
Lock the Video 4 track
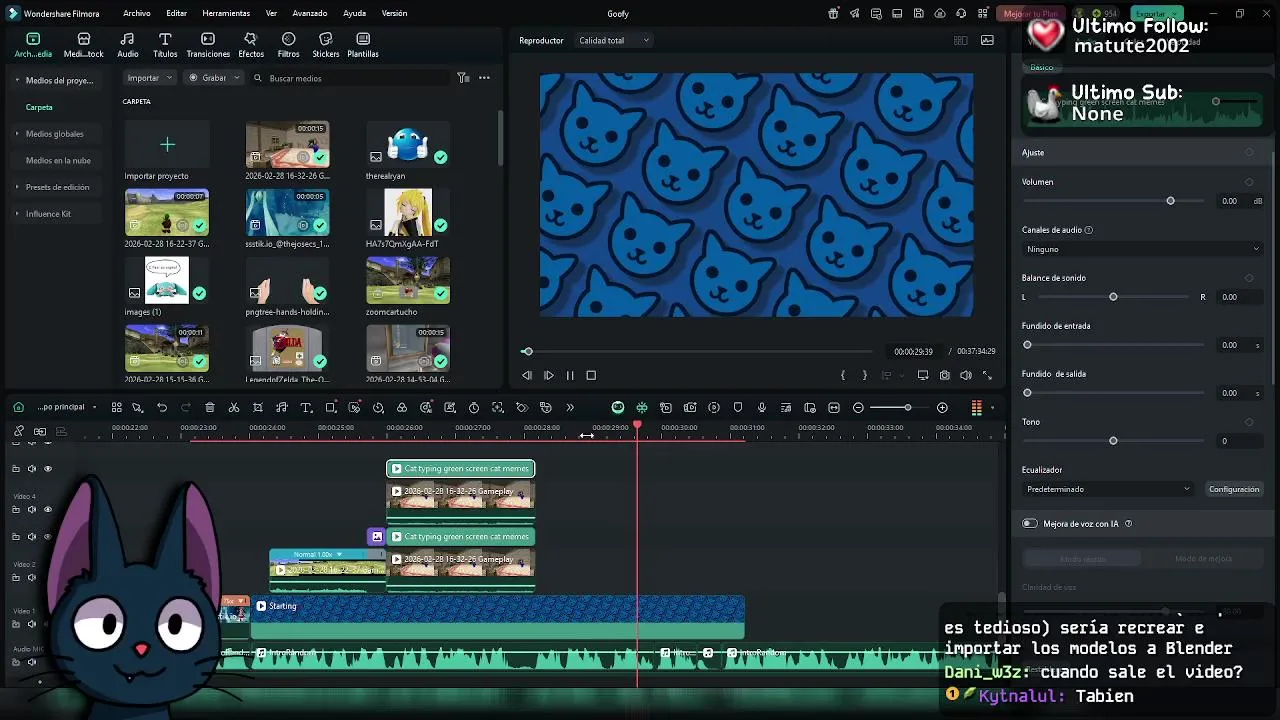pyautogui.click(x=16, y=509)
